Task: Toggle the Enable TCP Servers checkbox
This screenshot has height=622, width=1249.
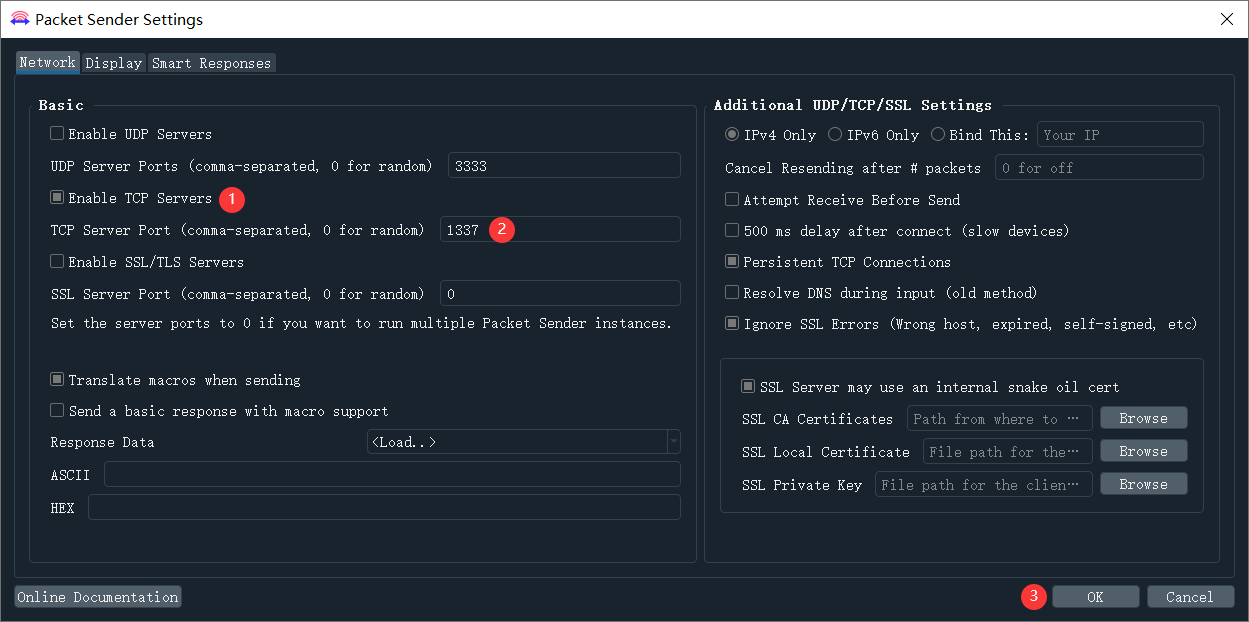Action: coord(57,198)
